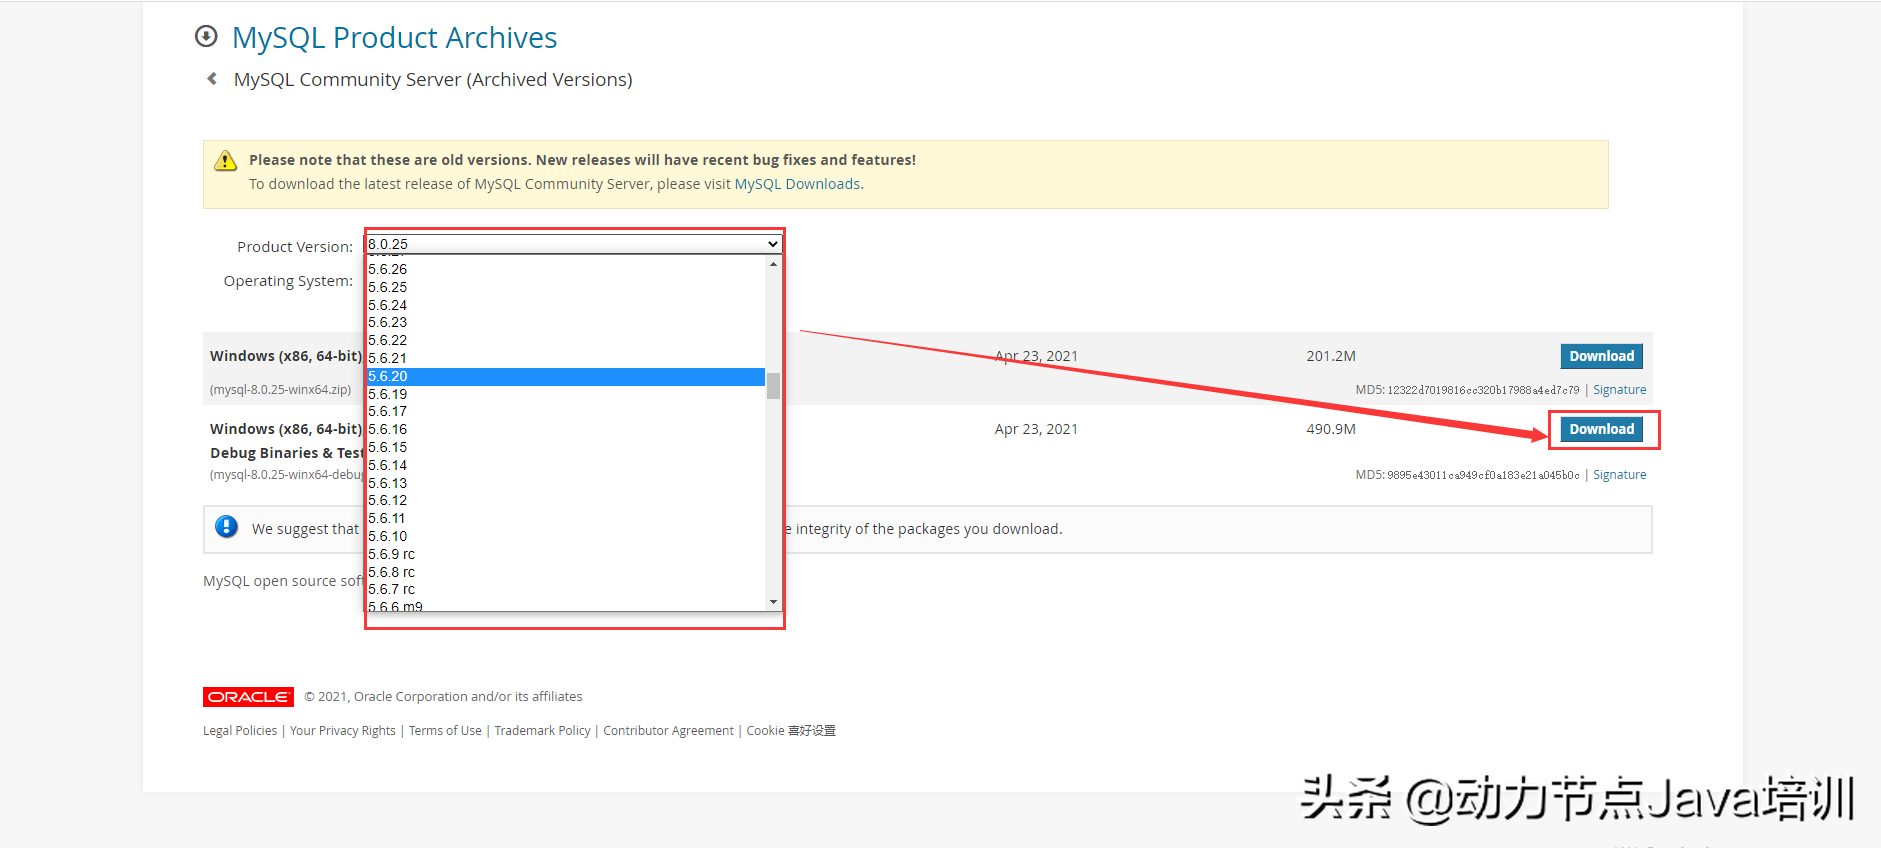Choose version 5.6.22 in dropdown list
This screenshot has width=1881, height=848.
pyautogui.click(x=565, y=340)
